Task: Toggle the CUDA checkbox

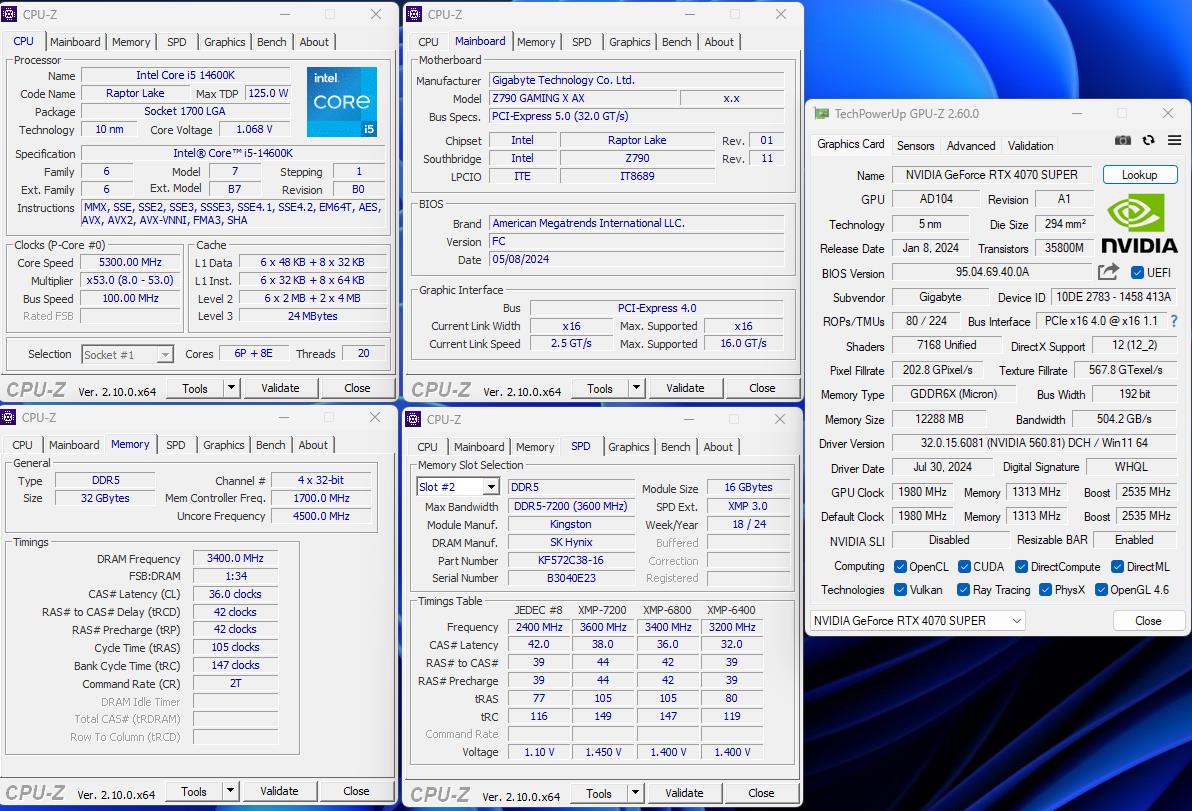Action: click(964, 566)
